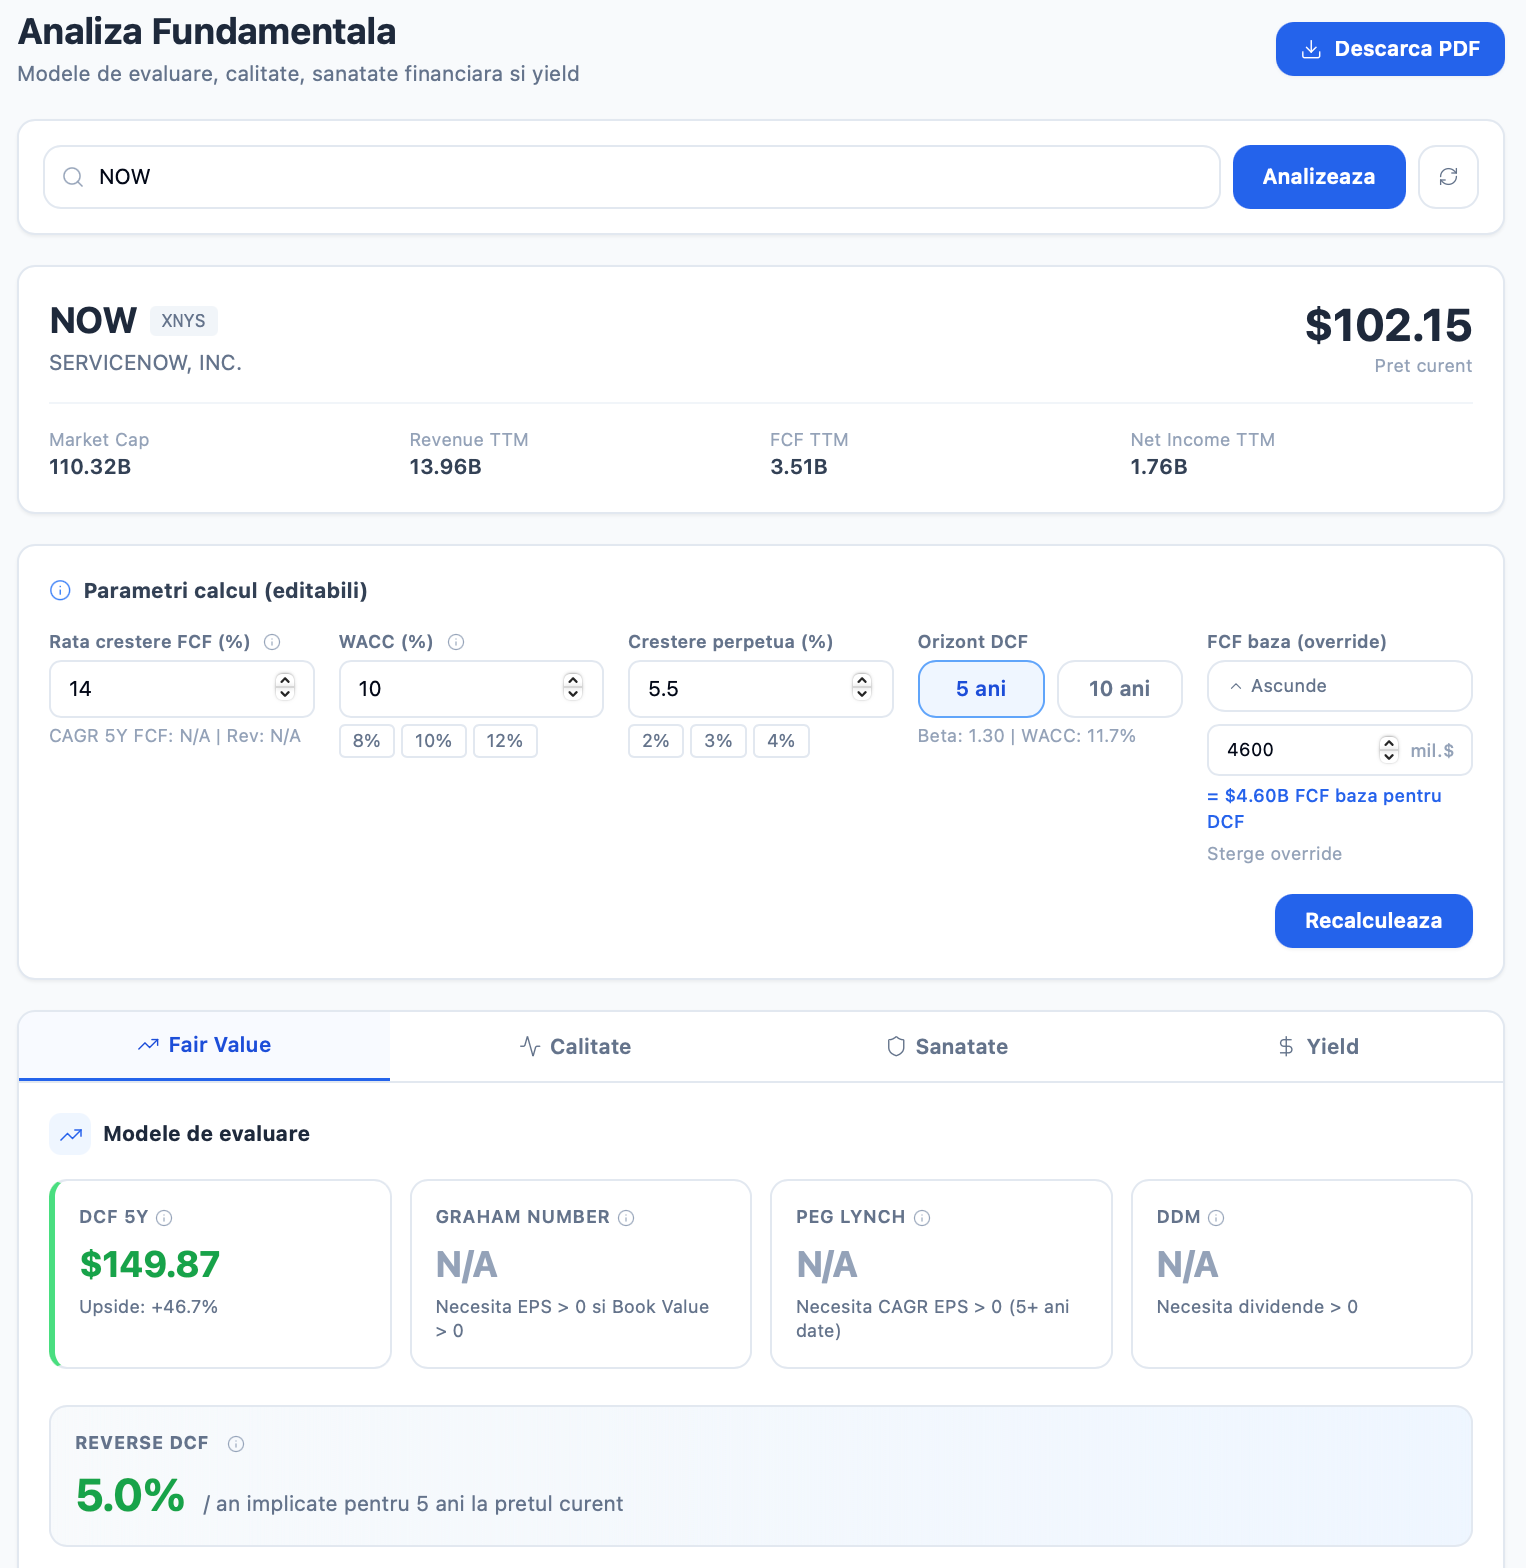The image size is (1526, 1568).
Task: Increment the Rata crestere FCF stepper
Action: (285, 680)
